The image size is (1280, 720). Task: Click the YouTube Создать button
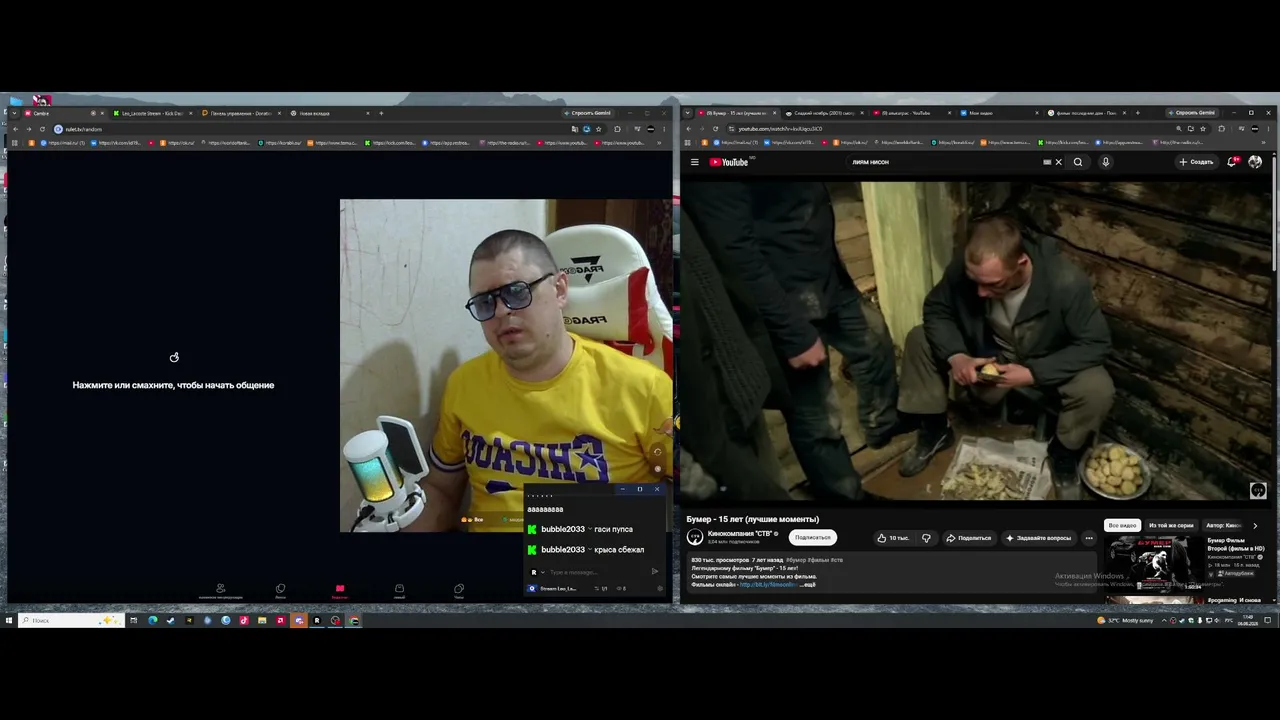tap(1196, 162)
